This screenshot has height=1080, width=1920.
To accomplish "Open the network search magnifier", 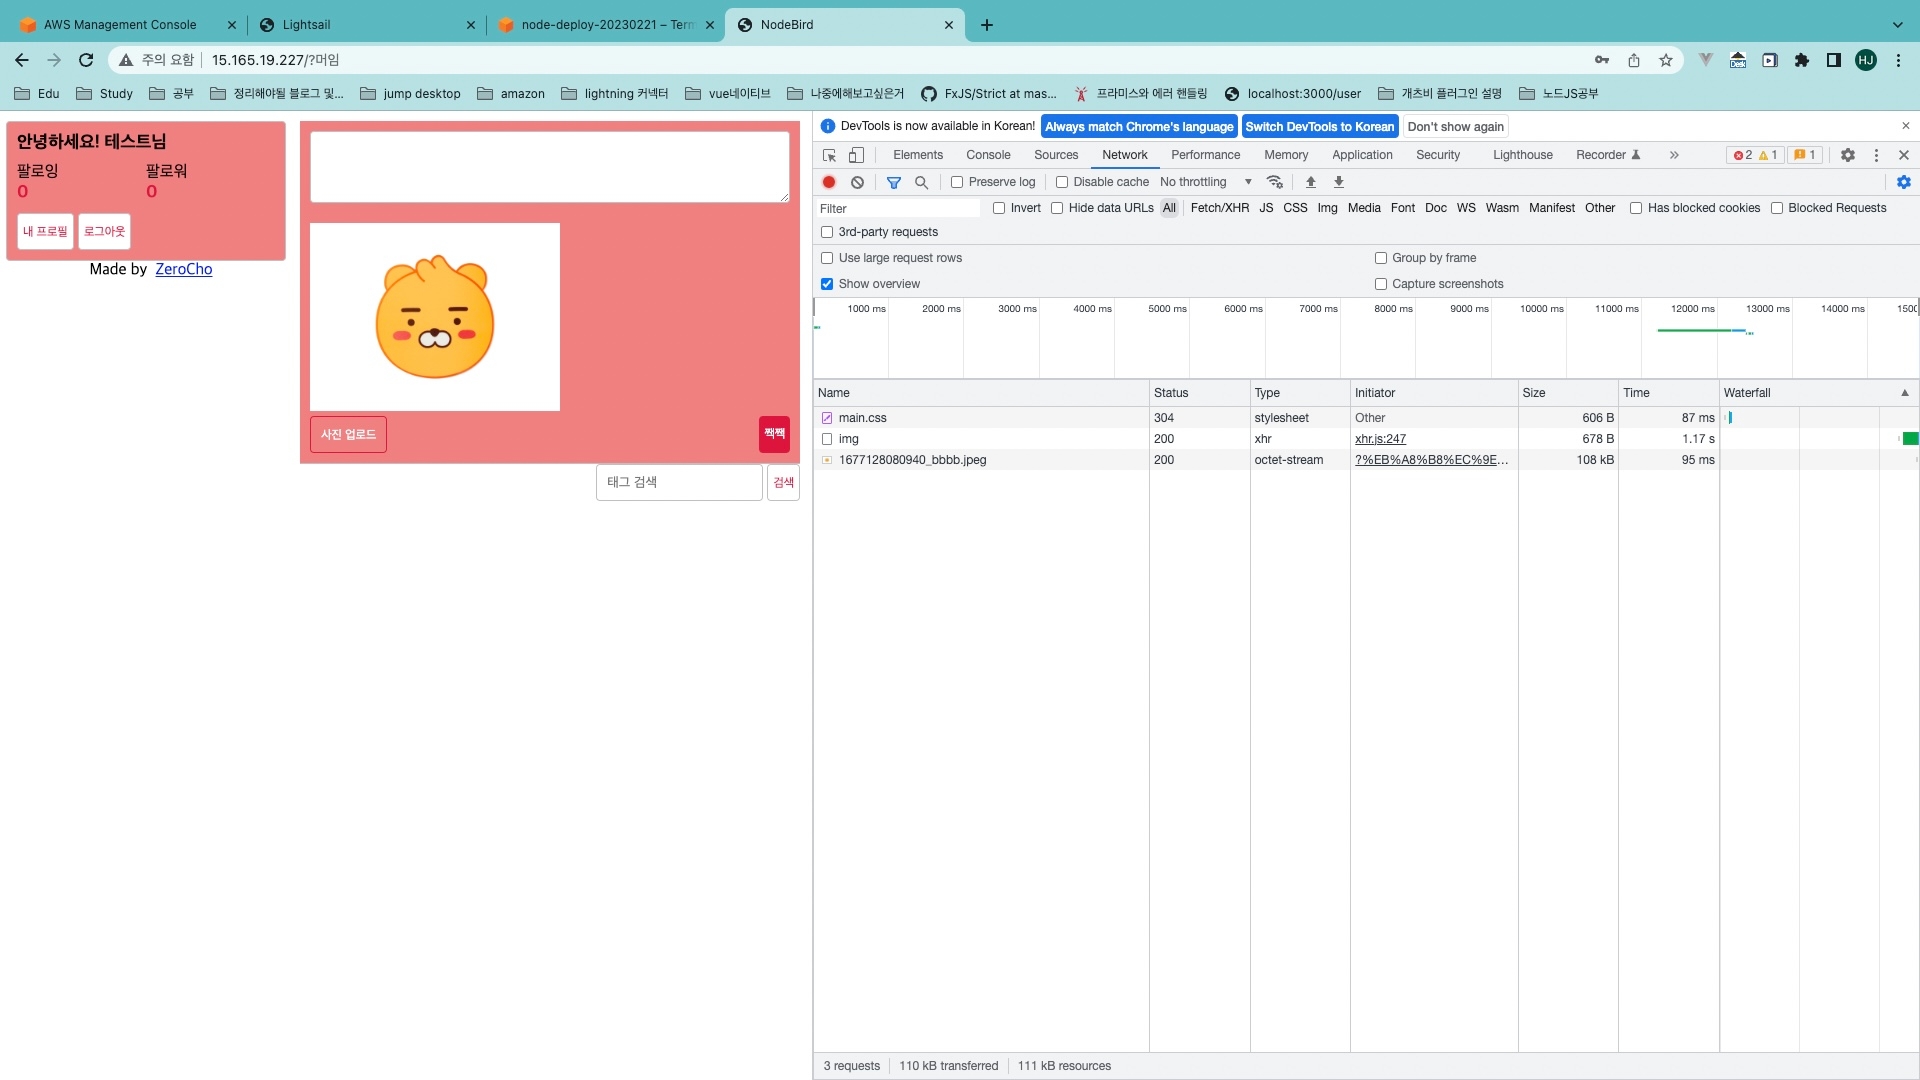I will point(921,182).
